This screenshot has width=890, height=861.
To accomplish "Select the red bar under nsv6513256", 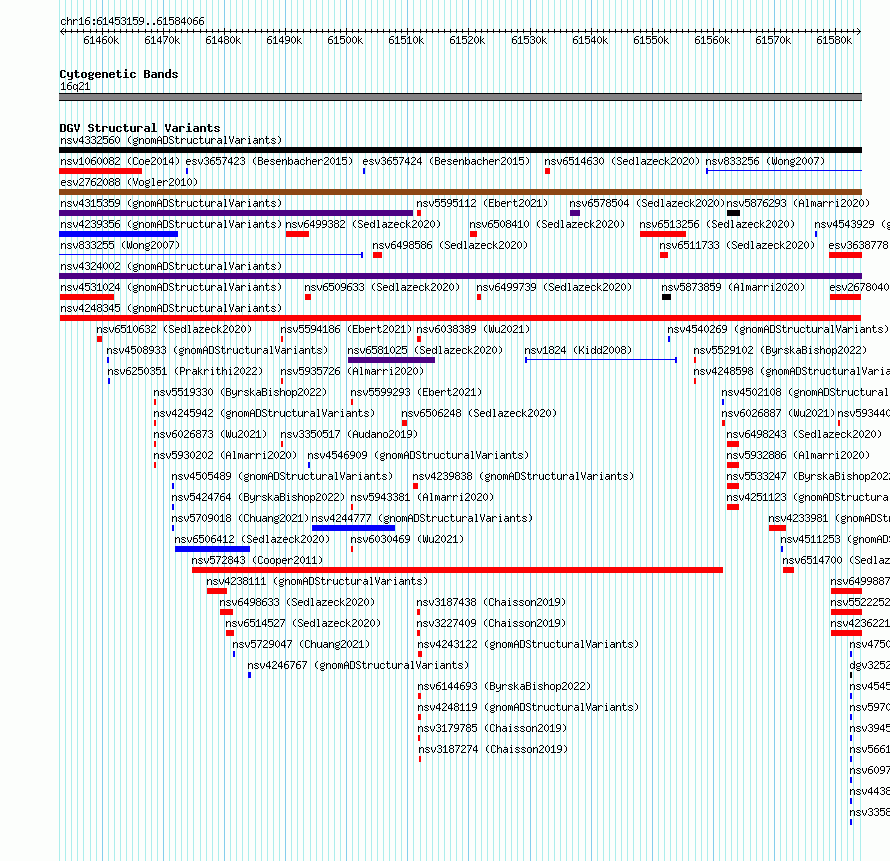I will [x=663, y=234].
